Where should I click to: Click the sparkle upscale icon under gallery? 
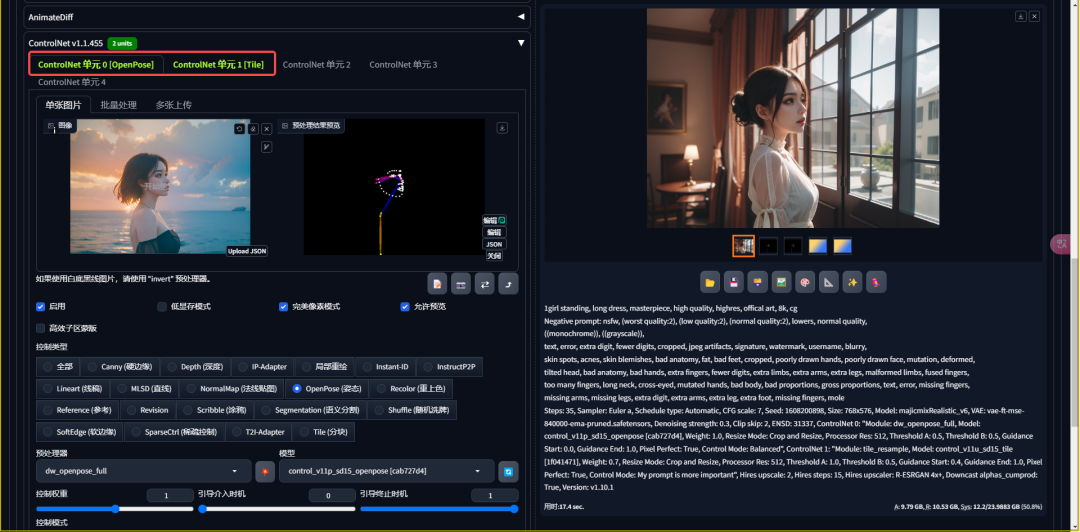pyautogui.click(x=852, y=282)
